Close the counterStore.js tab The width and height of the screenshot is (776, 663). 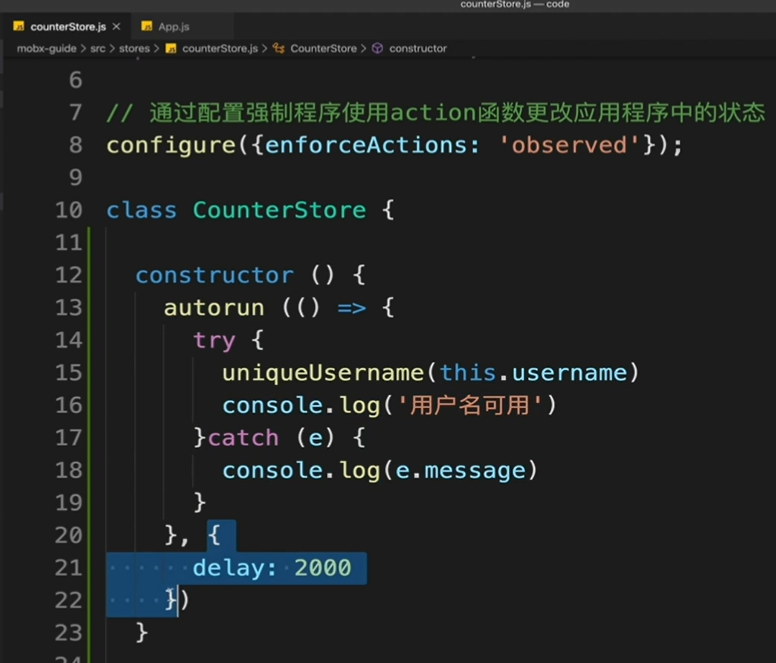[116, 26]
